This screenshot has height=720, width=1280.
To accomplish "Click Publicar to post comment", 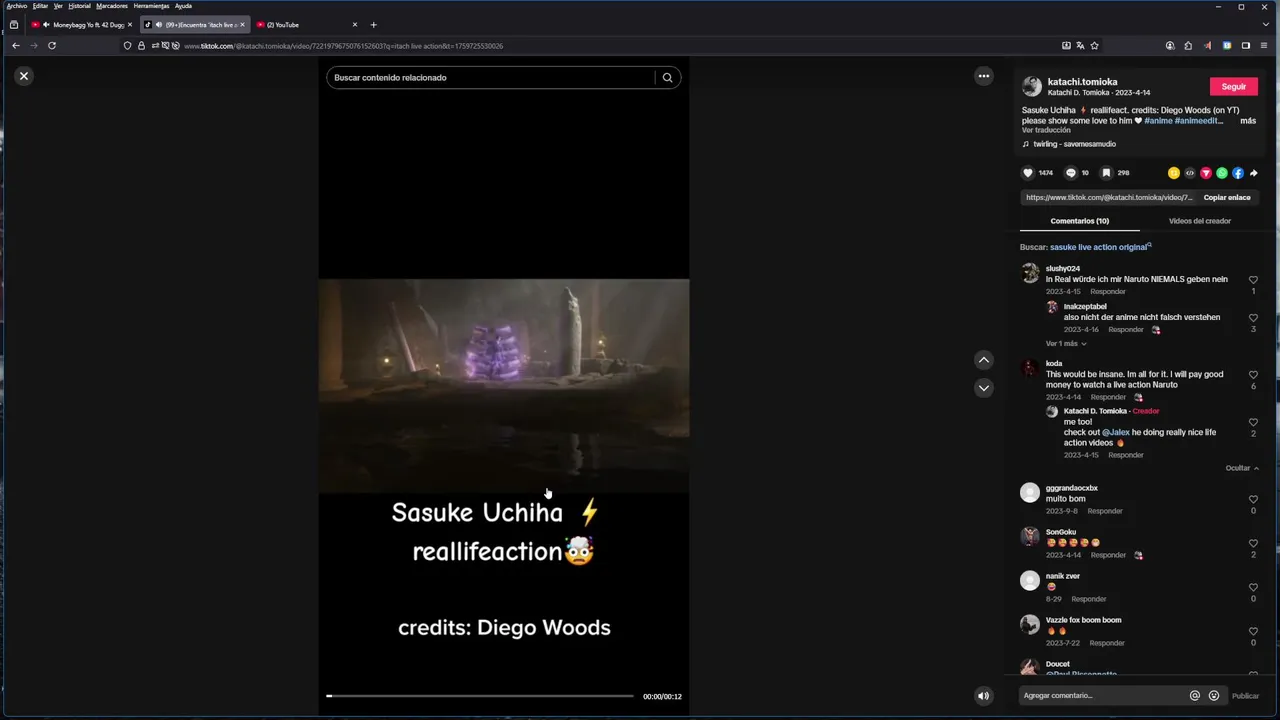I will [x=1245, y=696].
